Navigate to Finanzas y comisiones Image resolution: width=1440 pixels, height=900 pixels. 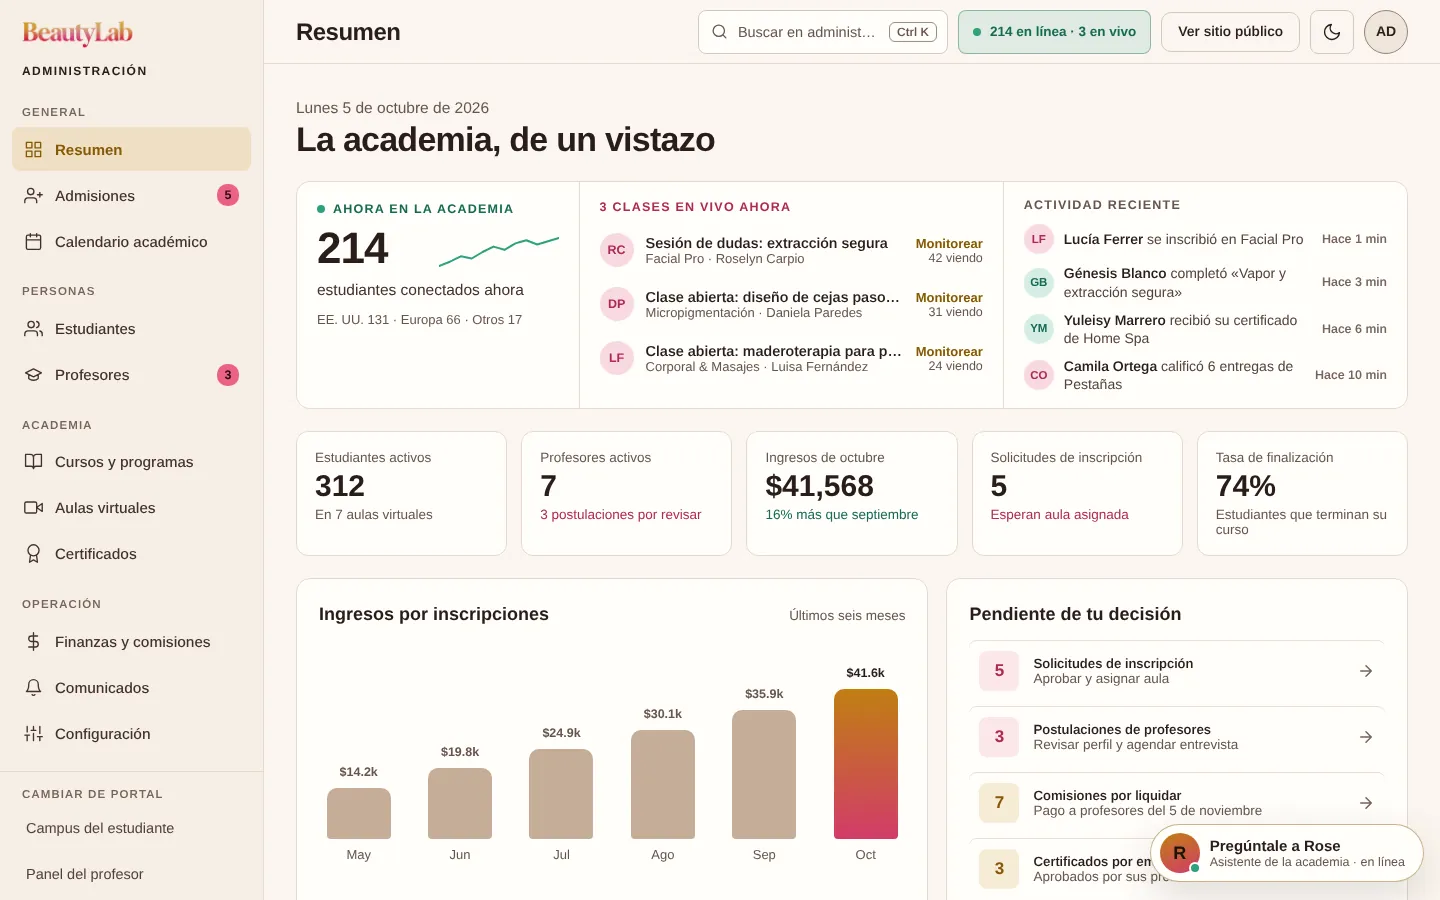click(x=131, y=642)
